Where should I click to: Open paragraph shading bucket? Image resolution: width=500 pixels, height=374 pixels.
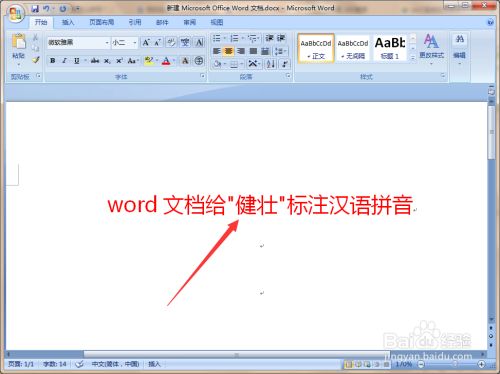pos(219,64)
